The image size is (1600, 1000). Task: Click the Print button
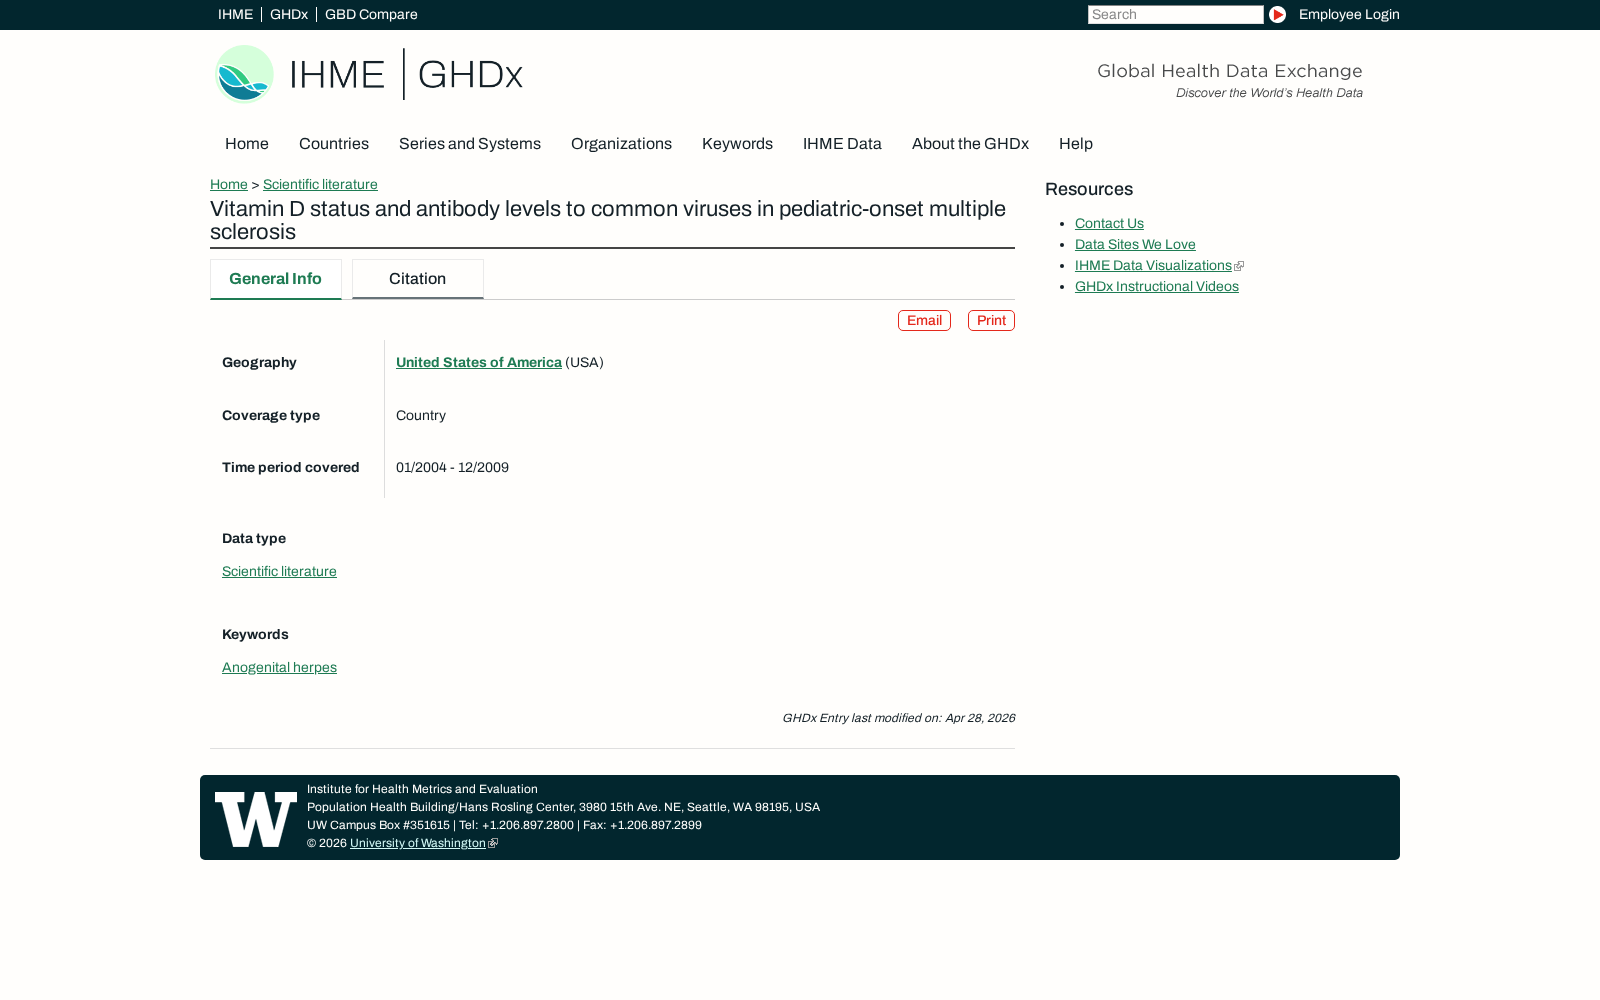991,321
